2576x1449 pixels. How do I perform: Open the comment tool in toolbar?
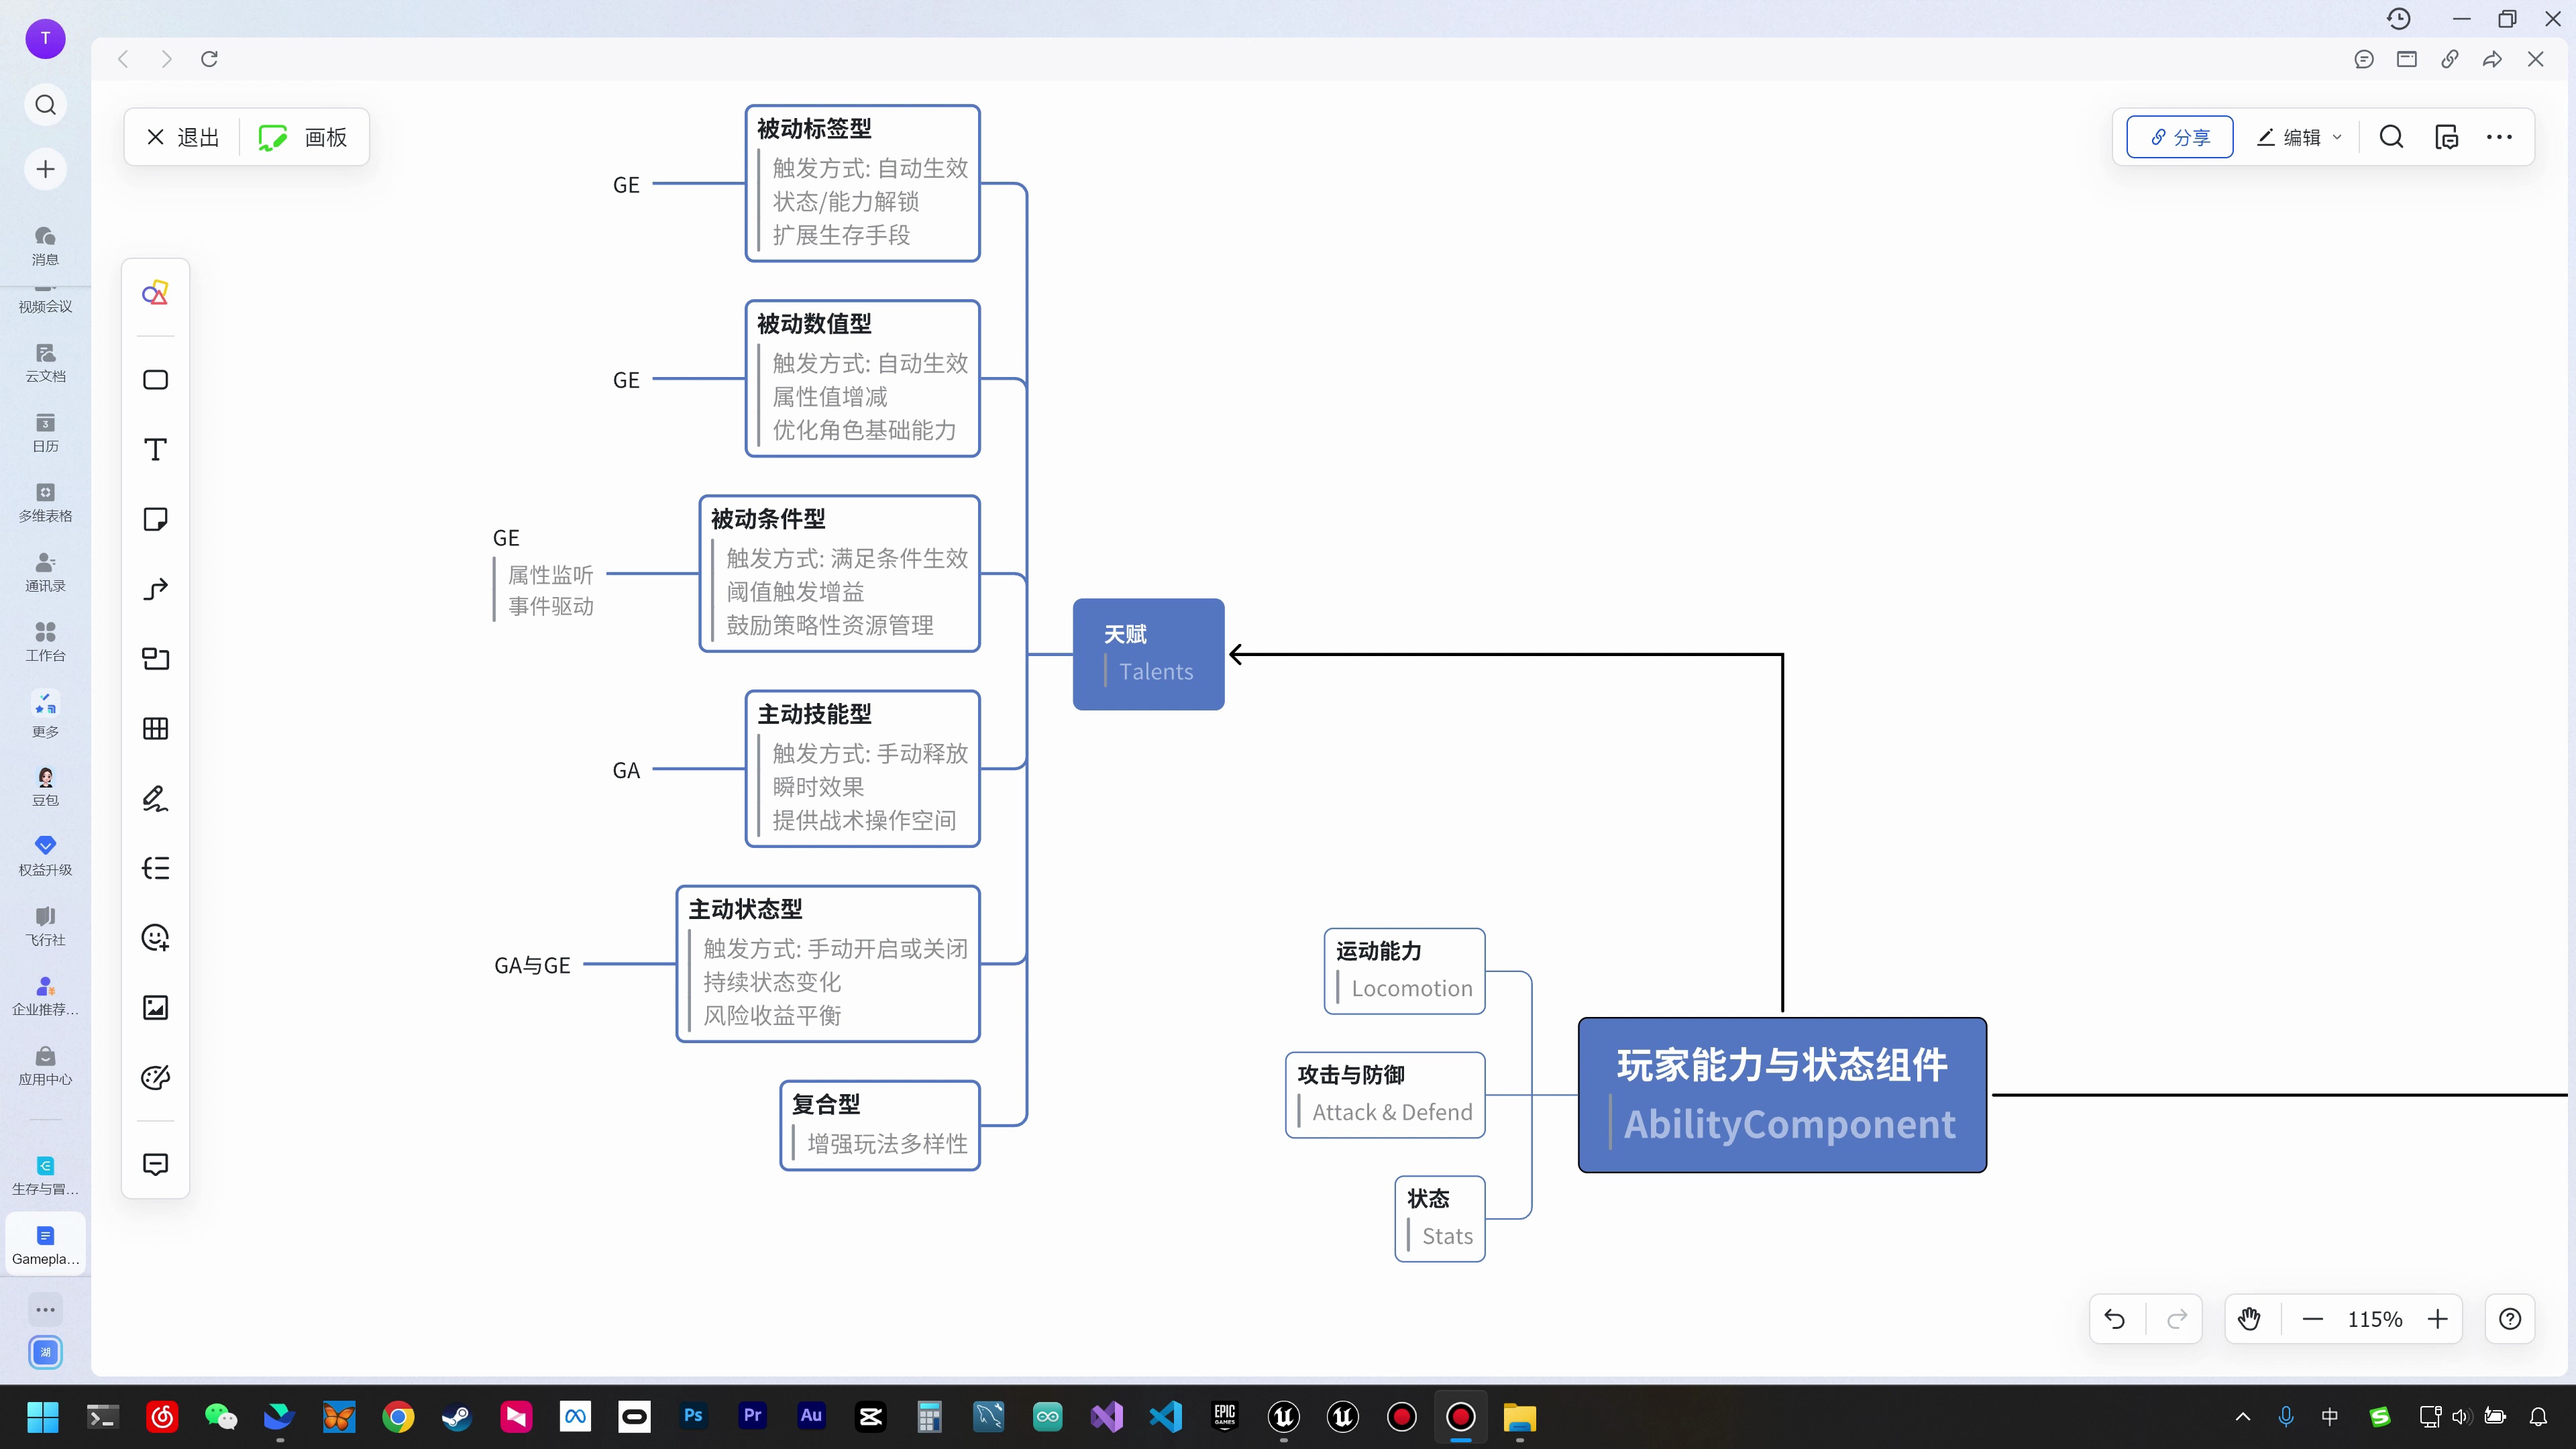click(155, 1164)
